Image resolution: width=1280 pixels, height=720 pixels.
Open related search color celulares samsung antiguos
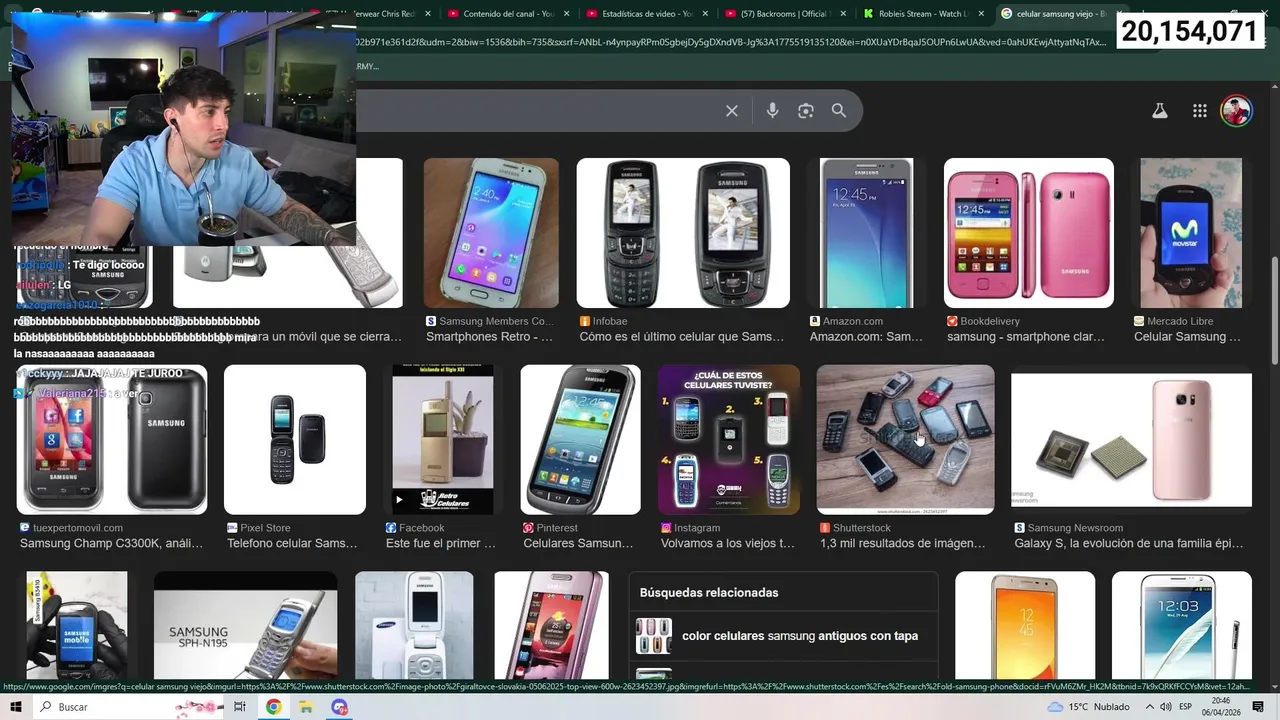coord(783,636)
